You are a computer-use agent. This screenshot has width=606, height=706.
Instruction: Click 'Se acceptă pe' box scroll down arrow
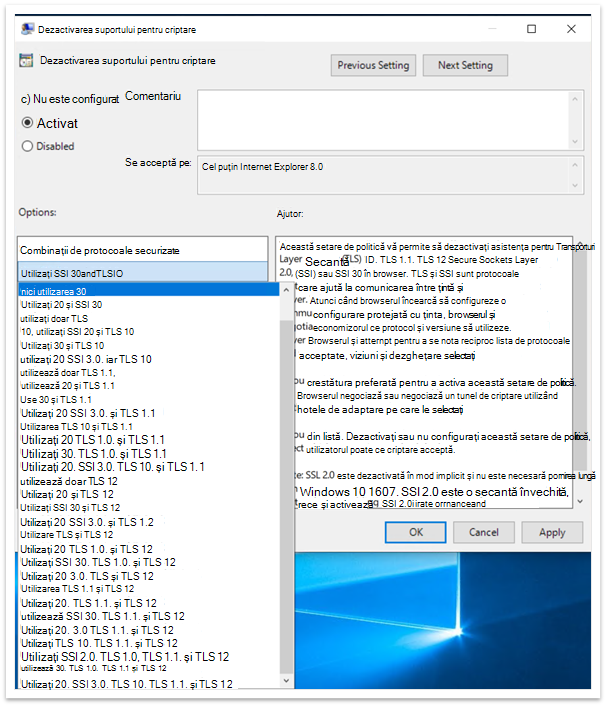point(575,186)
